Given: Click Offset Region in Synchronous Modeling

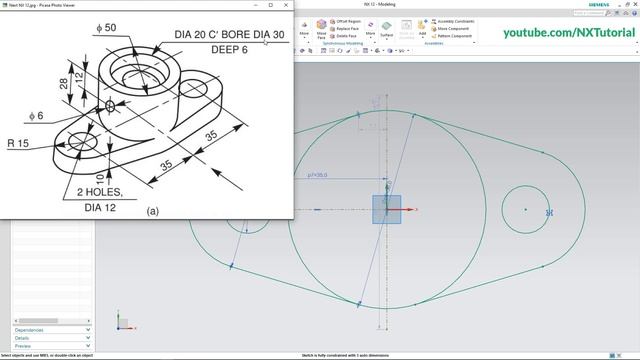Looking at the screenshot, I should [x=345, y=21].
